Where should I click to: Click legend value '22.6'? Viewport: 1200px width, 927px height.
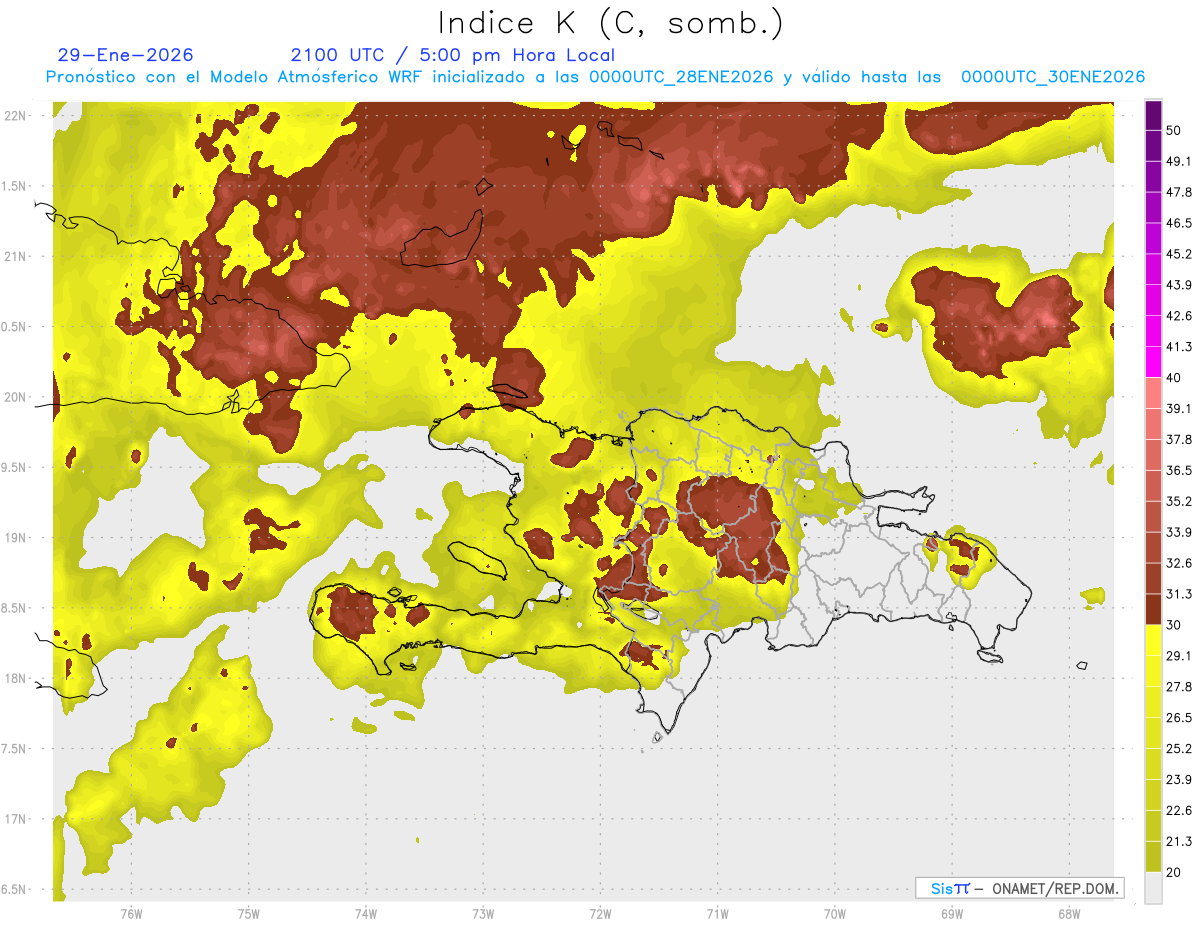tap(1179, 811)
